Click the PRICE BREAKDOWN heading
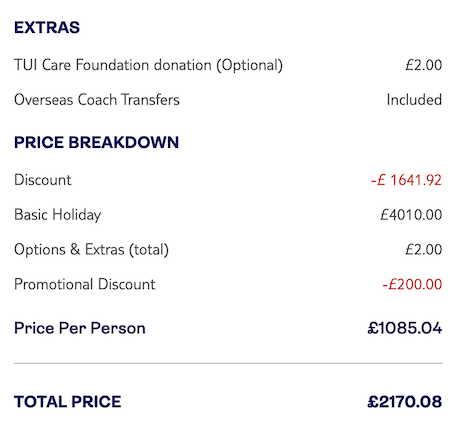This screenshot has height=446, width=454. pos(96,142)
